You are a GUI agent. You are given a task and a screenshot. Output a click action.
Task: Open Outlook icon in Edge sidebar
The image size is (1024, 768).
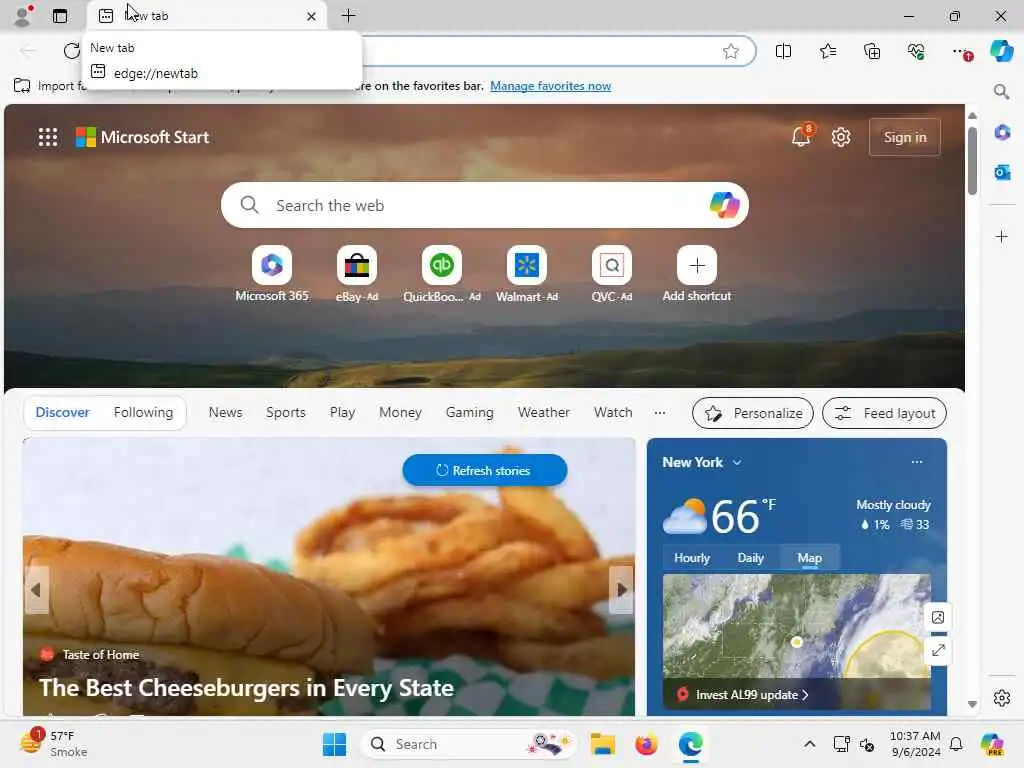[1002, 172]
